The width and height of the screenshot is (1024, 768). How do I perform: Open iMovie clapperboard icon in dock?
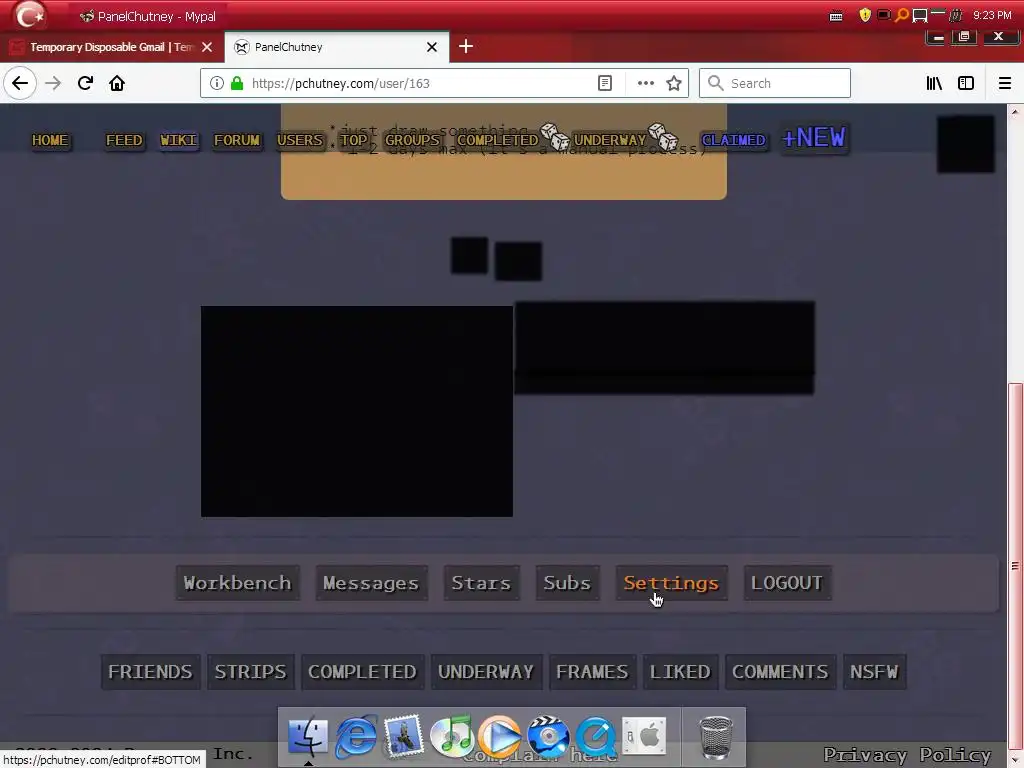(x=548, y=736)
